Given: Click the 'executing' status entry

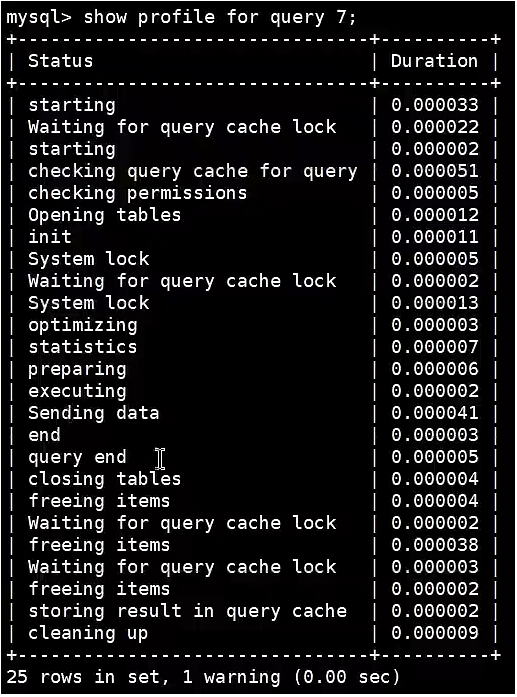Looking at the screenshot, I should [x=77, y=392].
